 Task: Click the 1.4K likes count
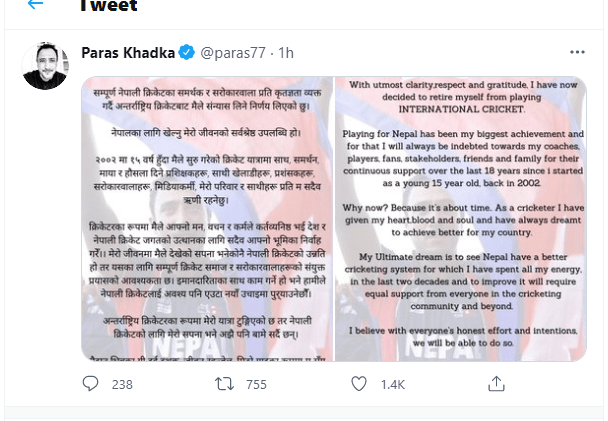point(391,384)
